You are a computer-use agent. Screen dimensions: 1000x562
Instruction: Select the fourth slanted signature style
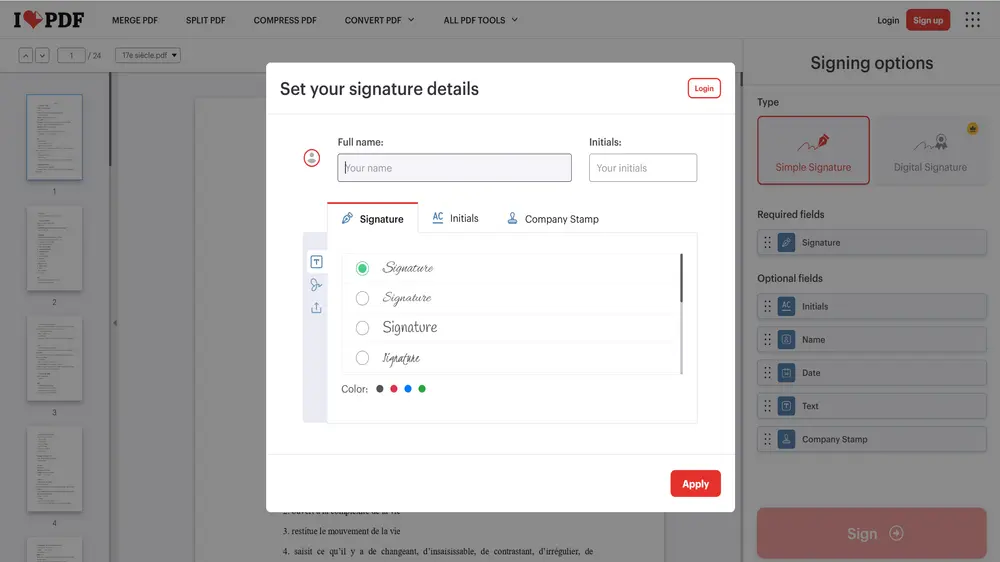pos(362,358)
